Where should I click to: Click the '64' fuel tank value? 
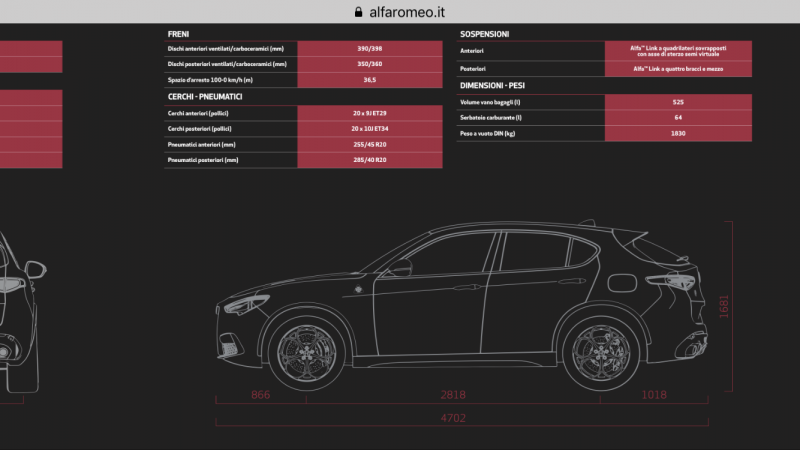[x=678, y=118]
